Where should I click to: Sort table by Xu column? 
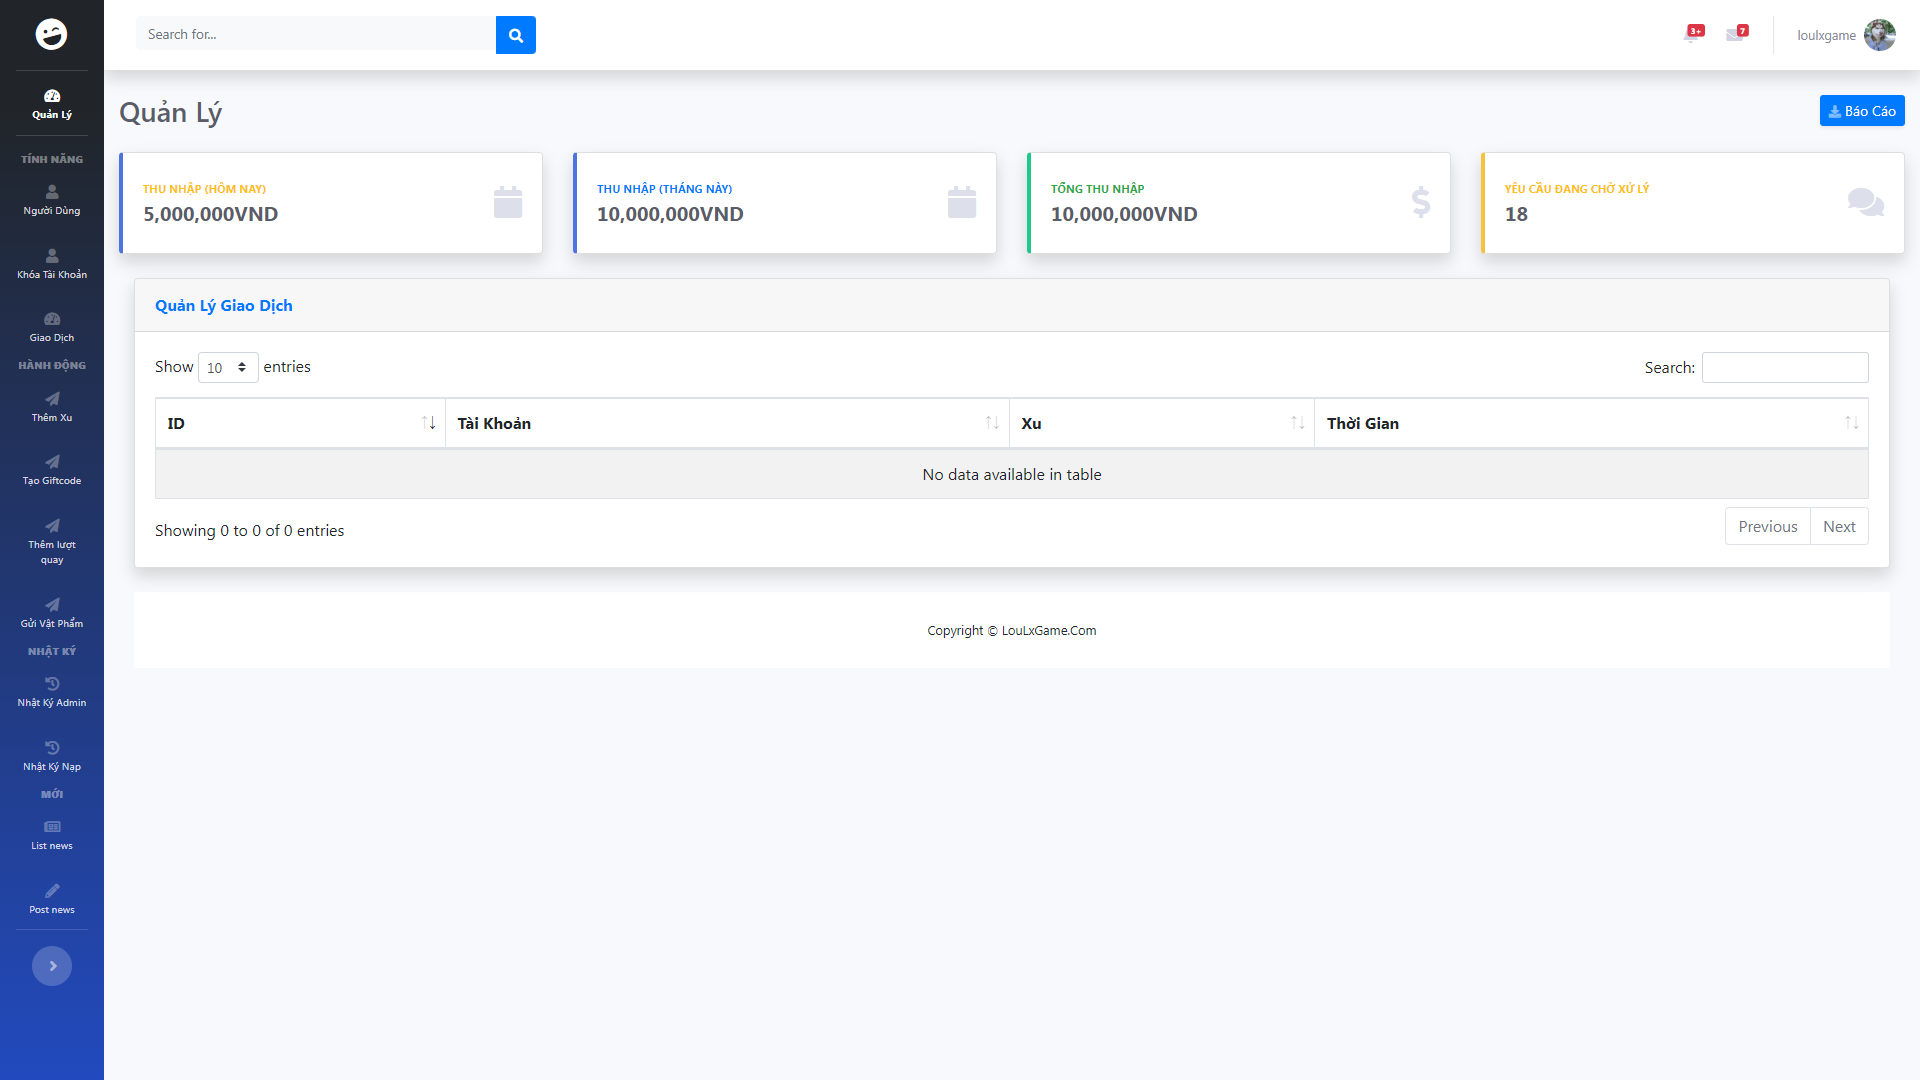[x=1161, y=423]
